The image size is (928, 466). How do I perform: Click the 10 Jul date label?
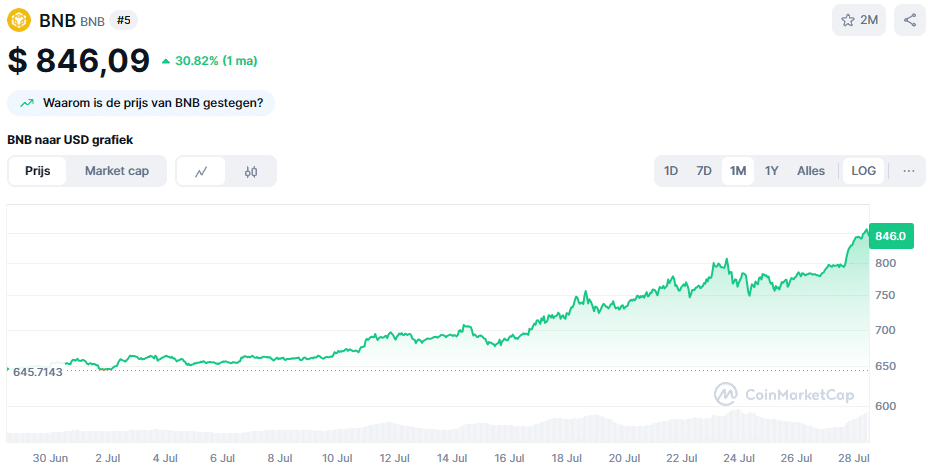tap(337, 458)
